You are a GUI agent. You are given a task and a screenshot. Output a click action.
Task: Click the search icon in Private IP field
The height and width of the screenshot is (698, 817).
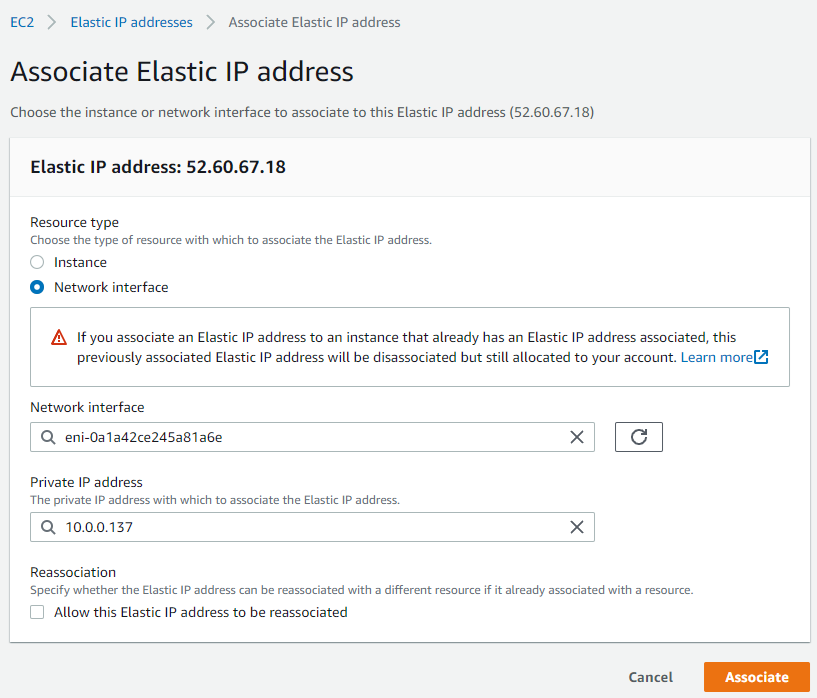tap(48, 527)
